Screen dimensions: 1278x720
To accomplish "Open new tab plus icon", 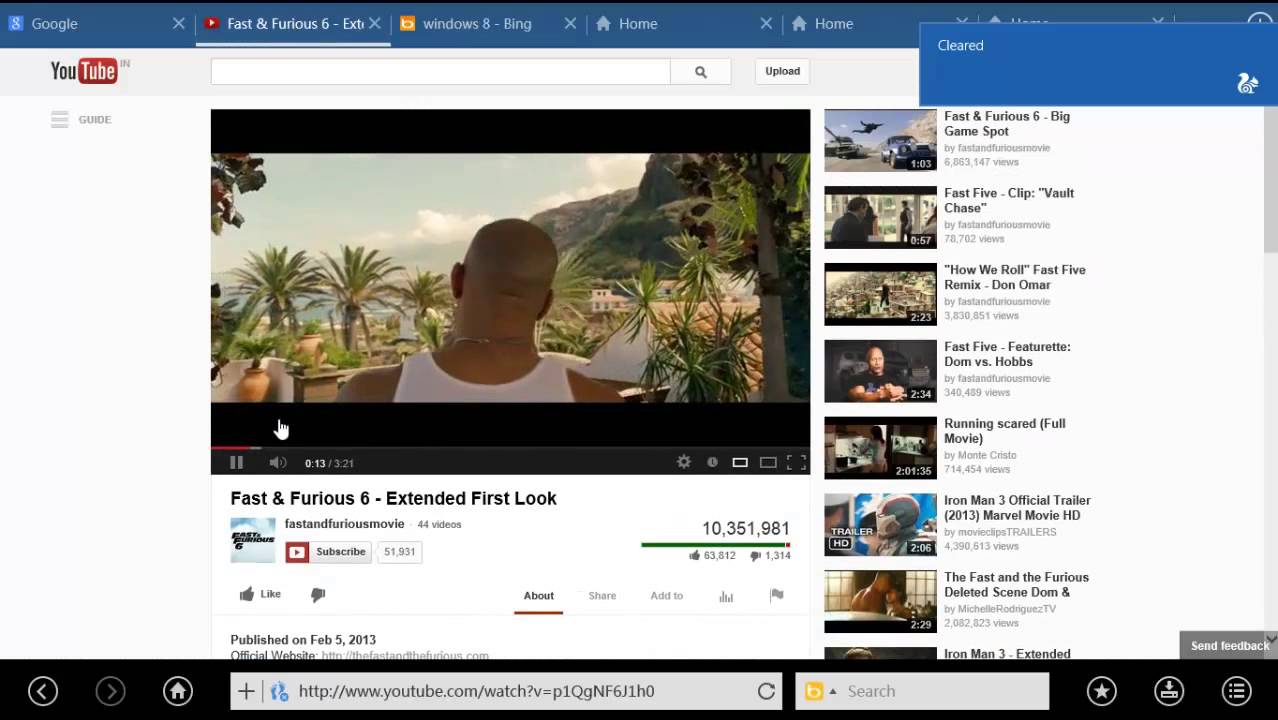I will tap(246, 691).
